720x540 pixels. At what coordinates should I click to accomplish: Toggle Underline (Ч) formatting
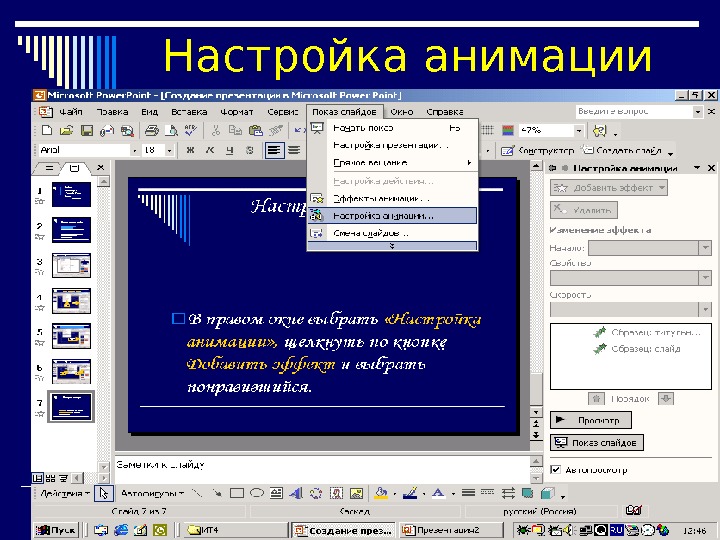tap(230, 150)
